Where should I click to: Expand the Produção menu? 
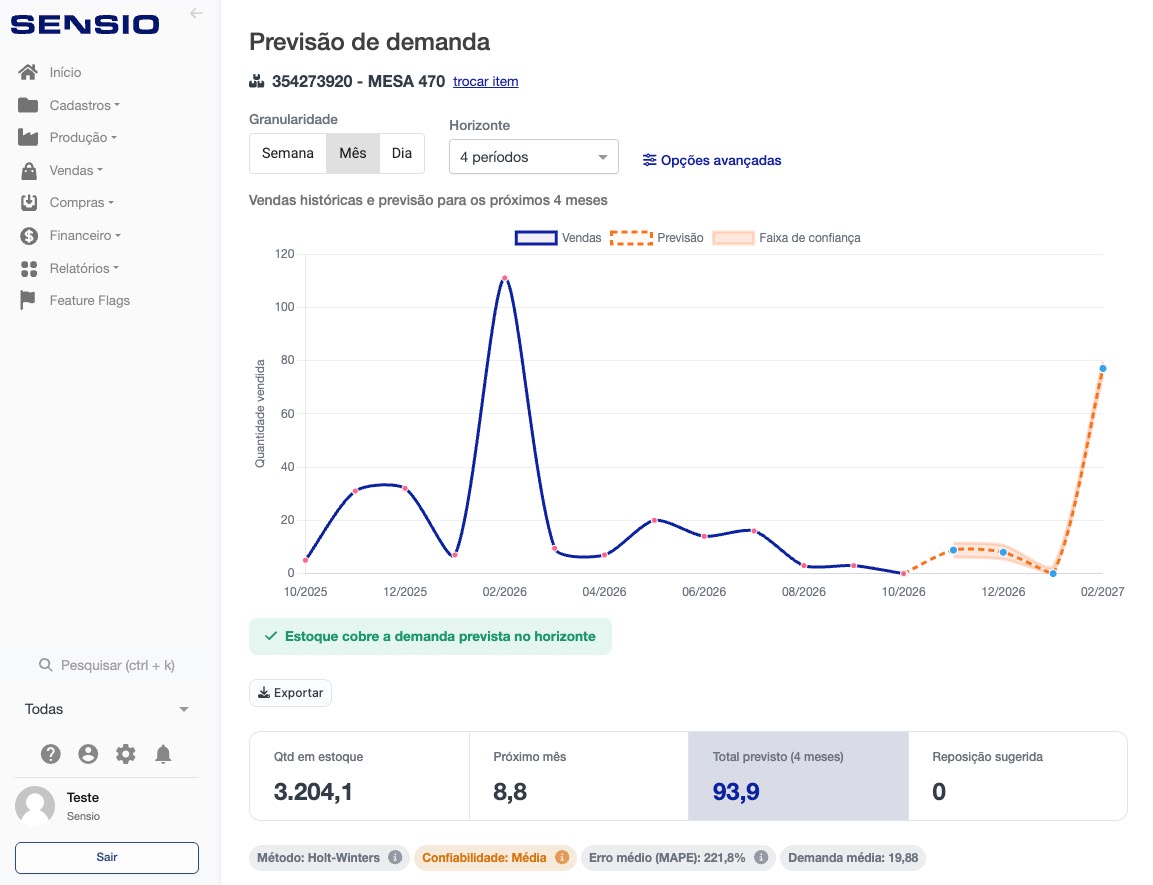(x=82, y=137)
